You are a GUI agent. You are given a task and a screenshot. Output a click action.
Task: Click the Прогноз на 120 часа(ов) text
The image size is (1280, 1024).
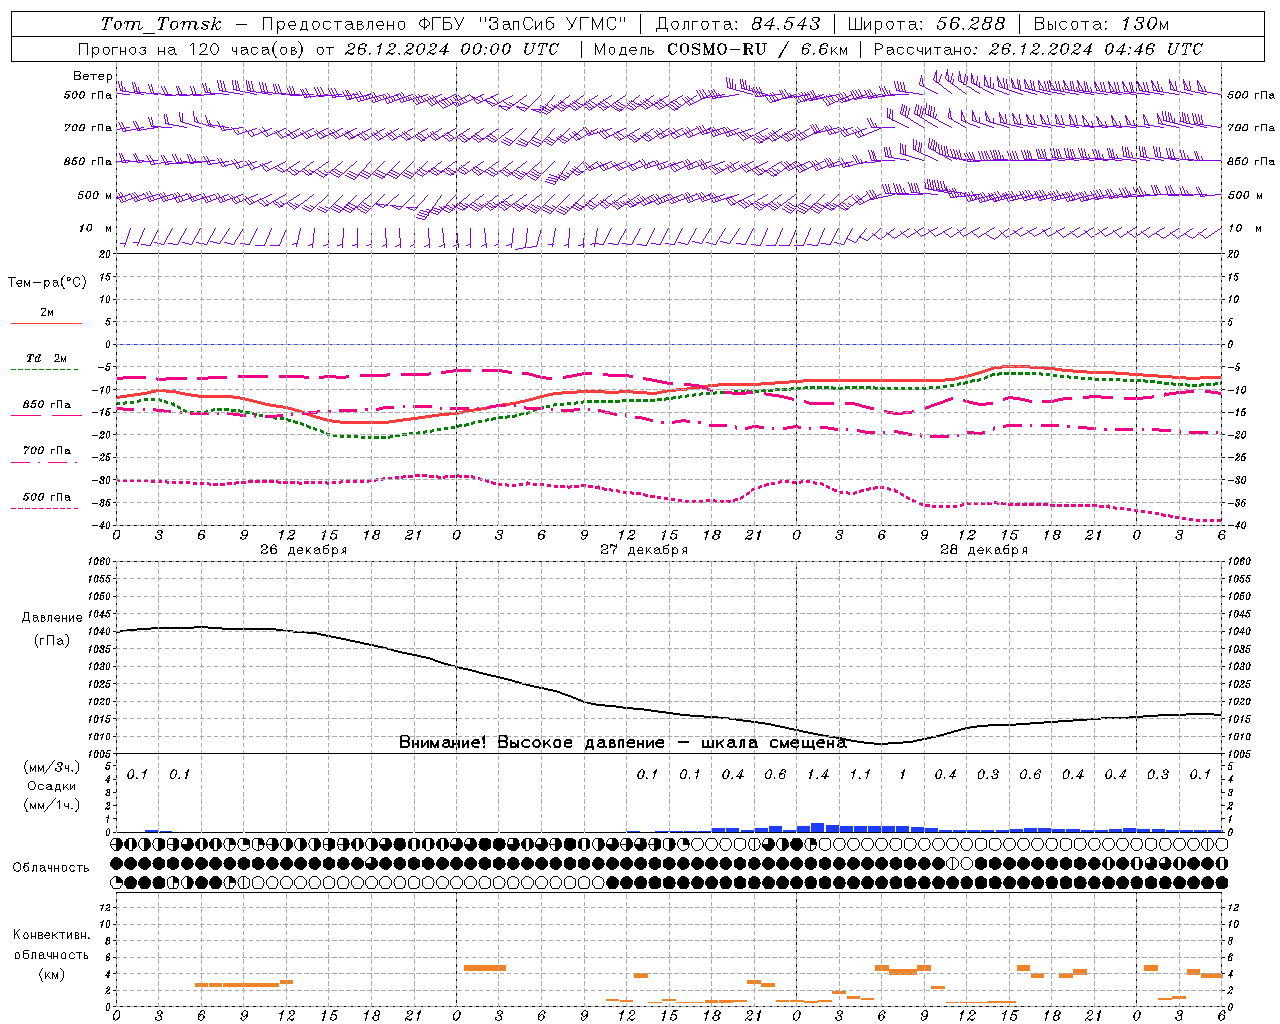point(192,49)
